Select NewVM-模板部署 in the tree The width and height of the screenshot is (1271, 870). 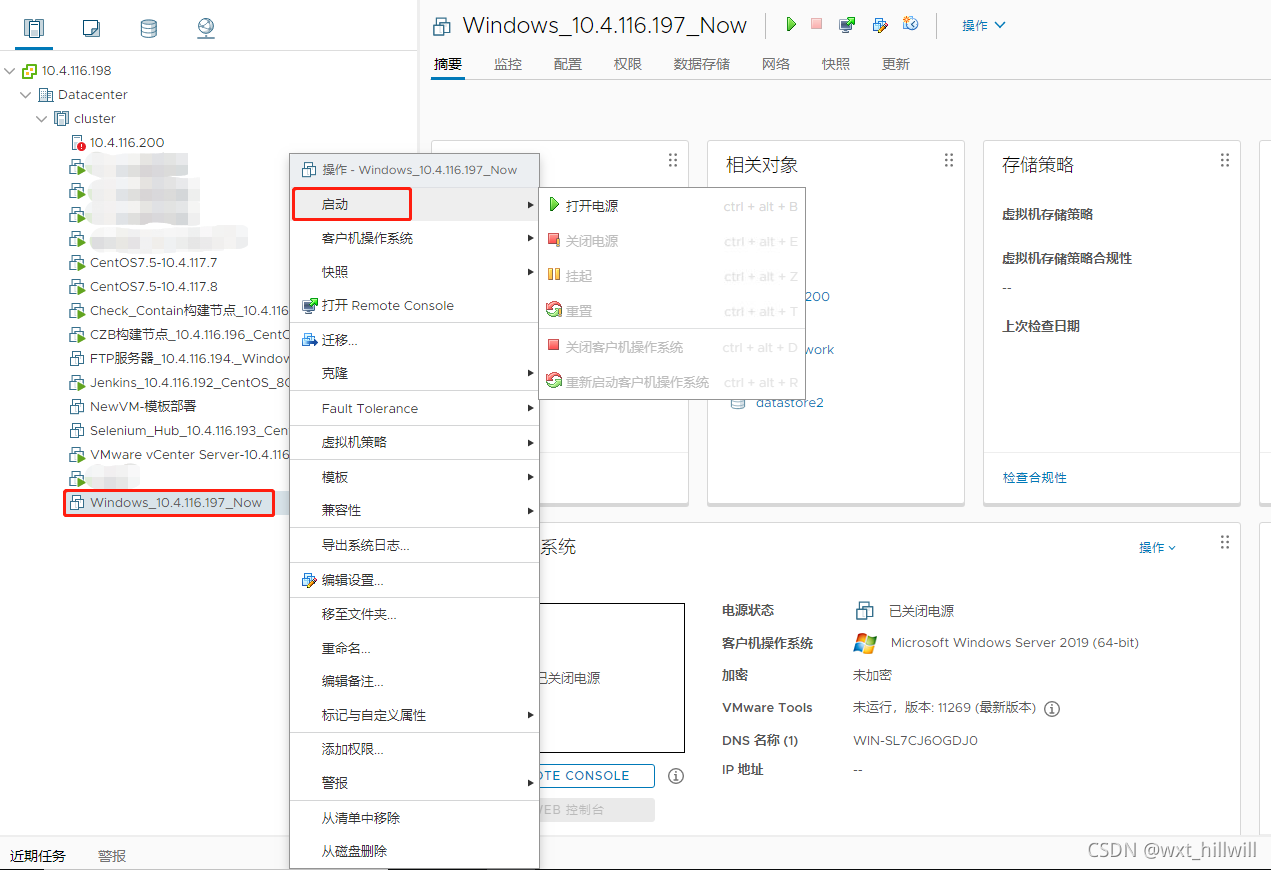click(x=143, y=407)
